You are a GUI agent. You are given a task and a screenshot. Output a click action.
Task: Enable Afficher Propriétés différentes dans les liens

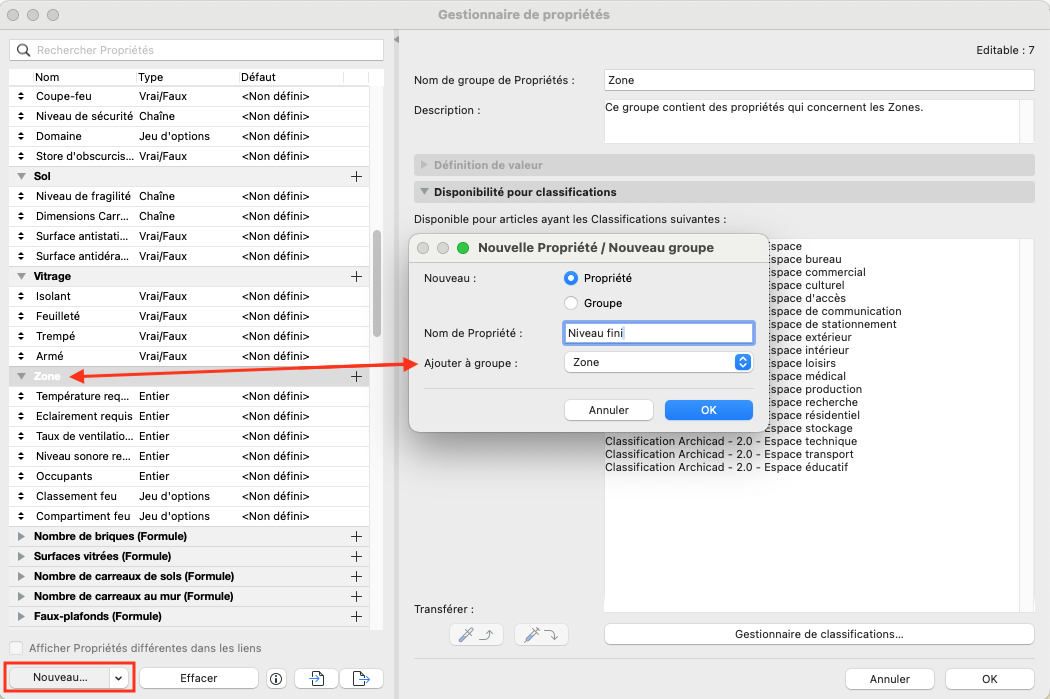[x=15, y=648]
